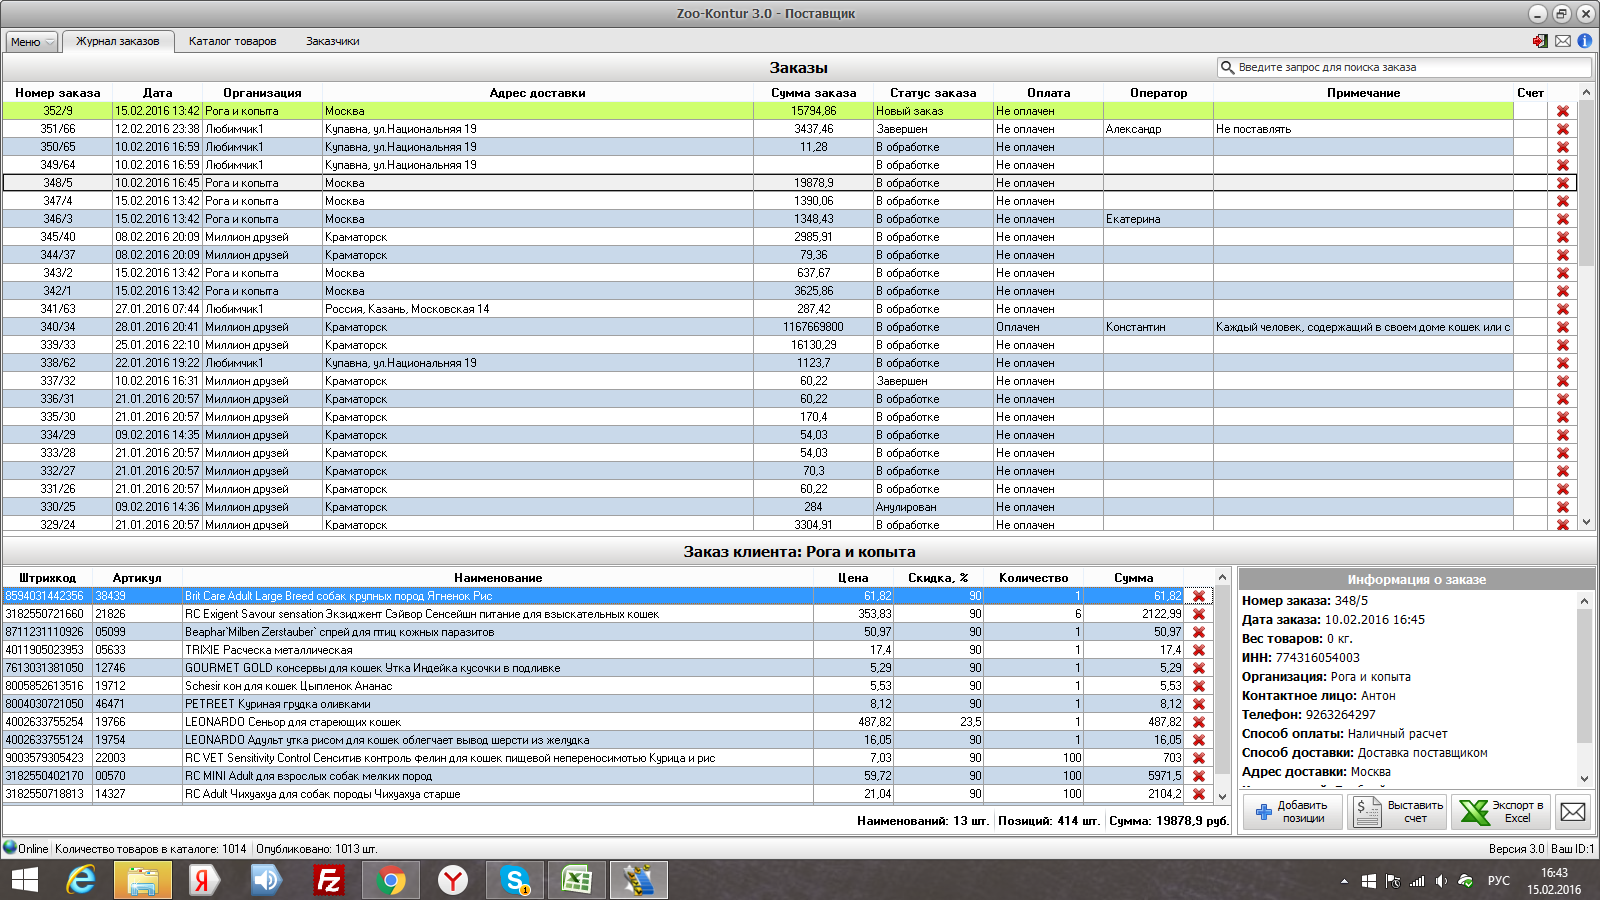Remove TRIXIE Расческа металлическая item
Image resolution: width=1600 pixels, height=900 pixels.
[1199, 650]
